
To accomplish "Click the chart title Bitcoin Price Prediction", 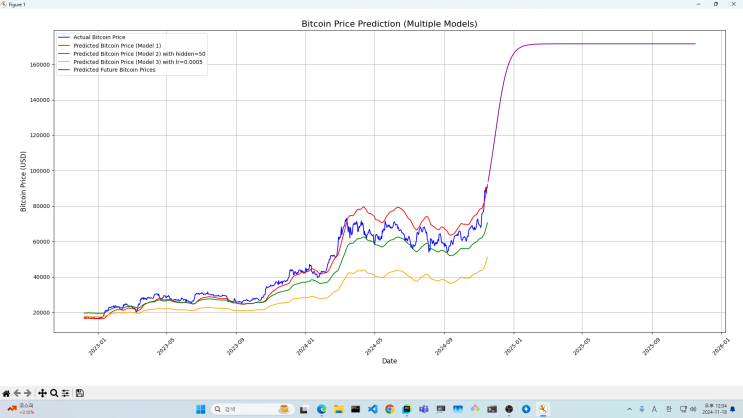I will 389,24.
